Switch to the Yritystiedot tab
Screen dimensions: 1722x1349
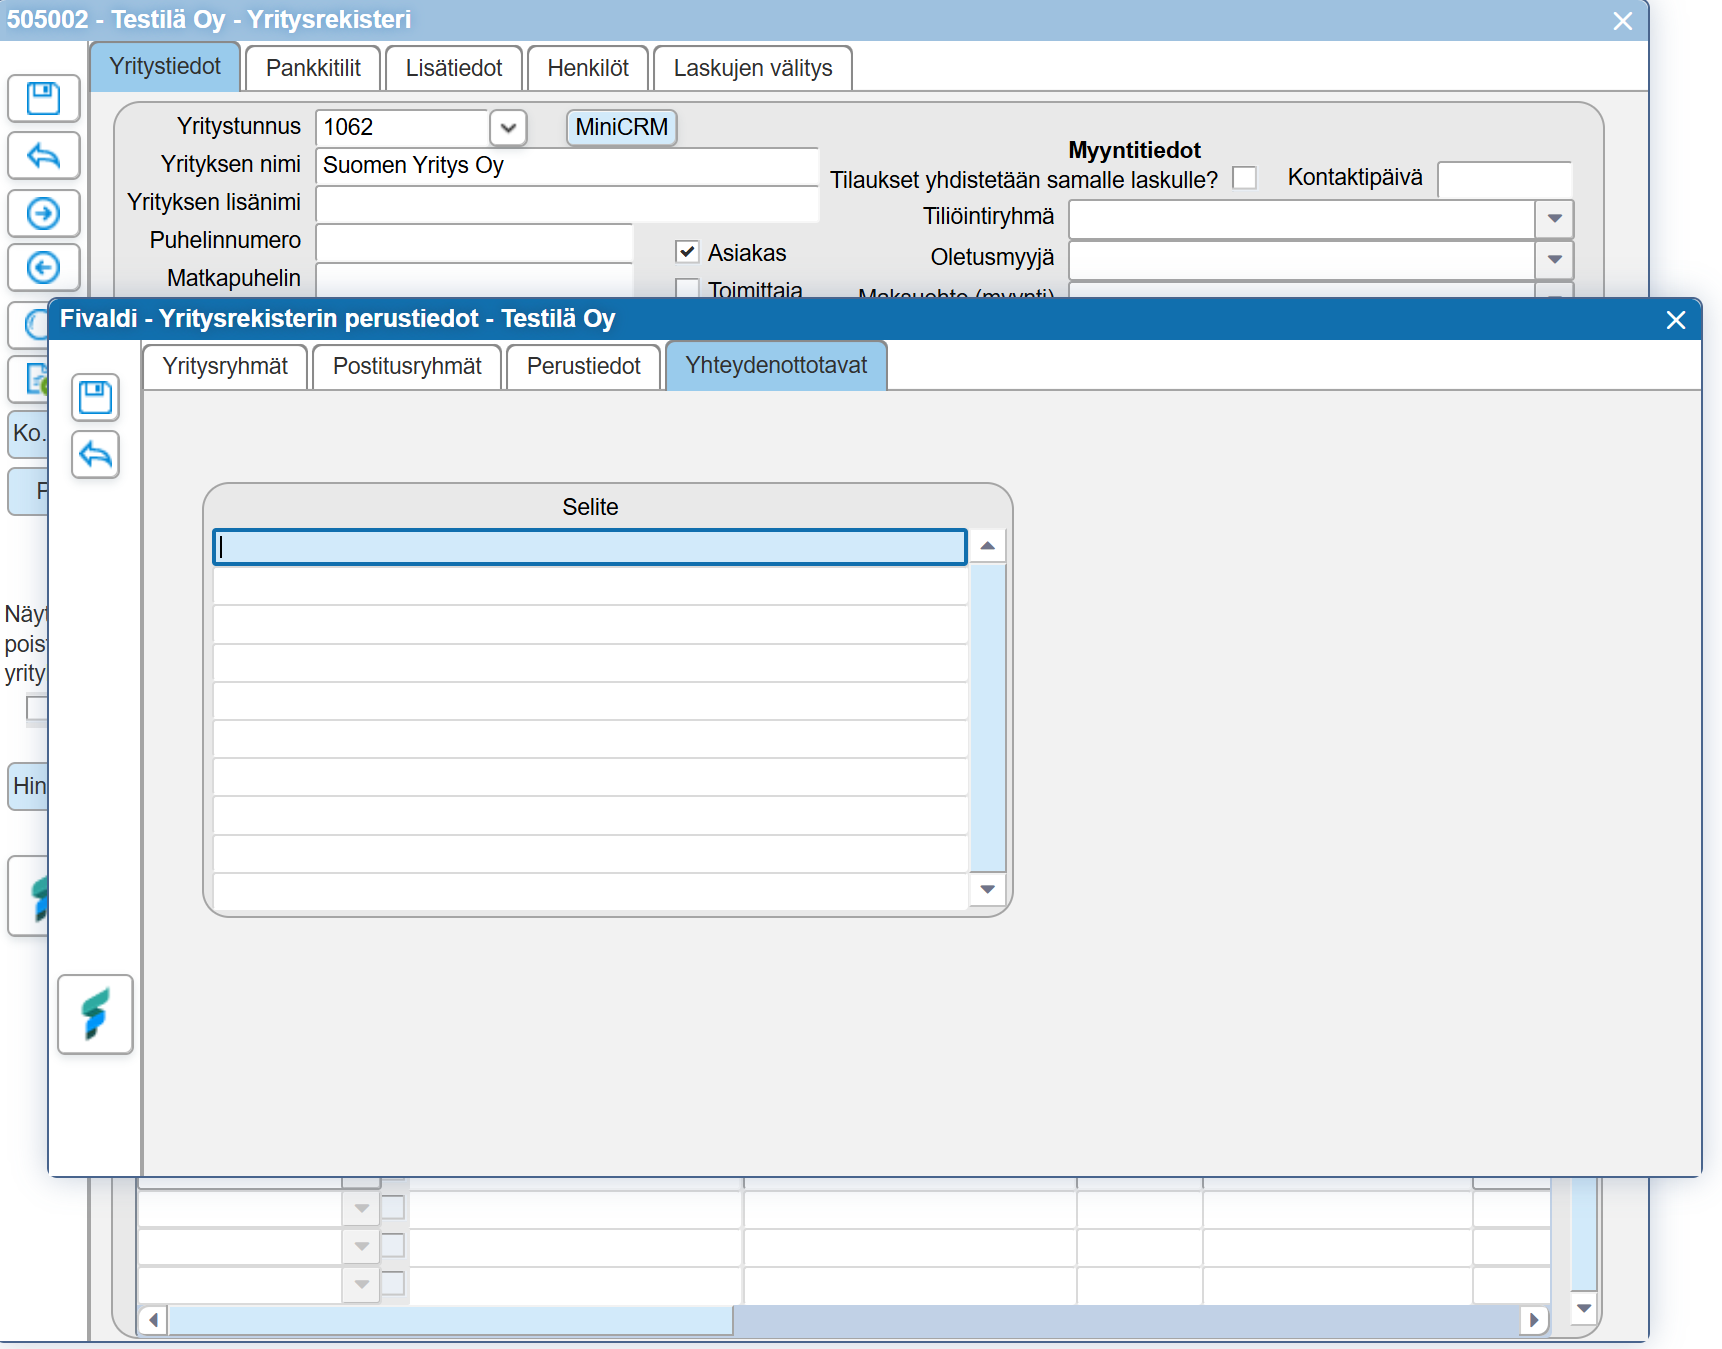click(x=165, y=67)
